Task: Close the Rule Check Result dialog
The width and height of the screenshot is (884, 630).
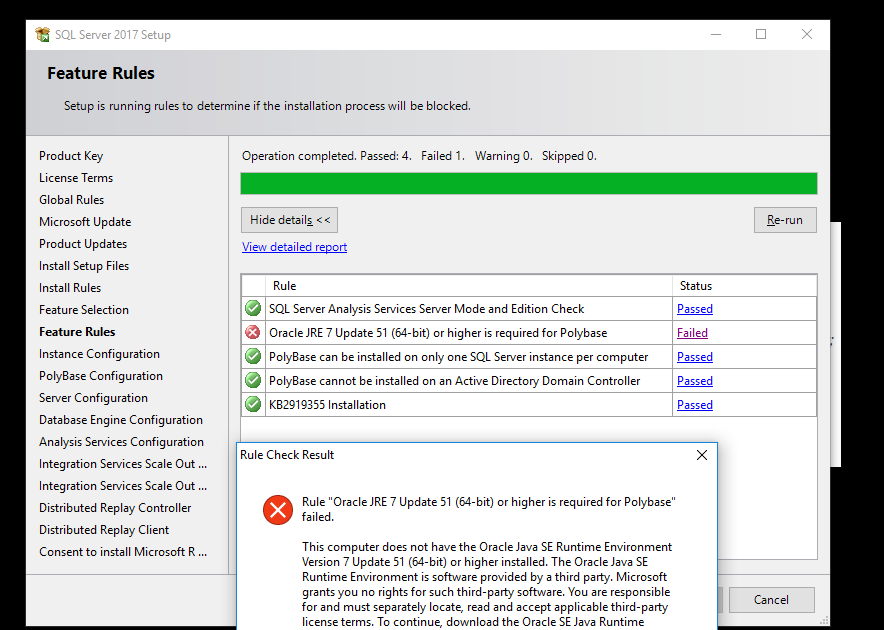Action: (x=702, y=455)
